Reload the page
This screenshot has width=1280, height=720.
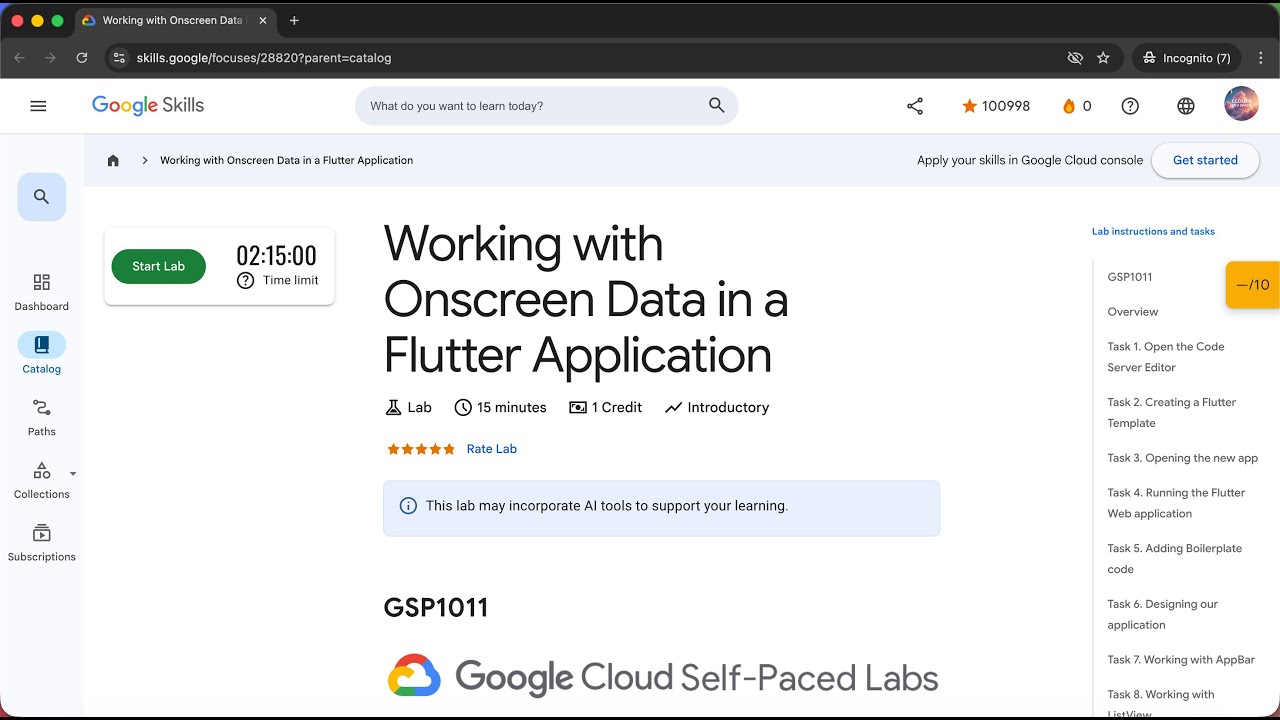[x=82, y=58]
